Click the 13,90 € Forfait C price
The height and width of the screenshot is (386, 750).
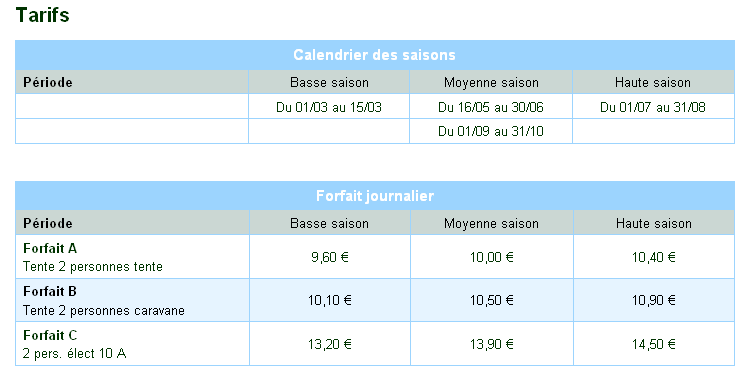click(491, 344)
